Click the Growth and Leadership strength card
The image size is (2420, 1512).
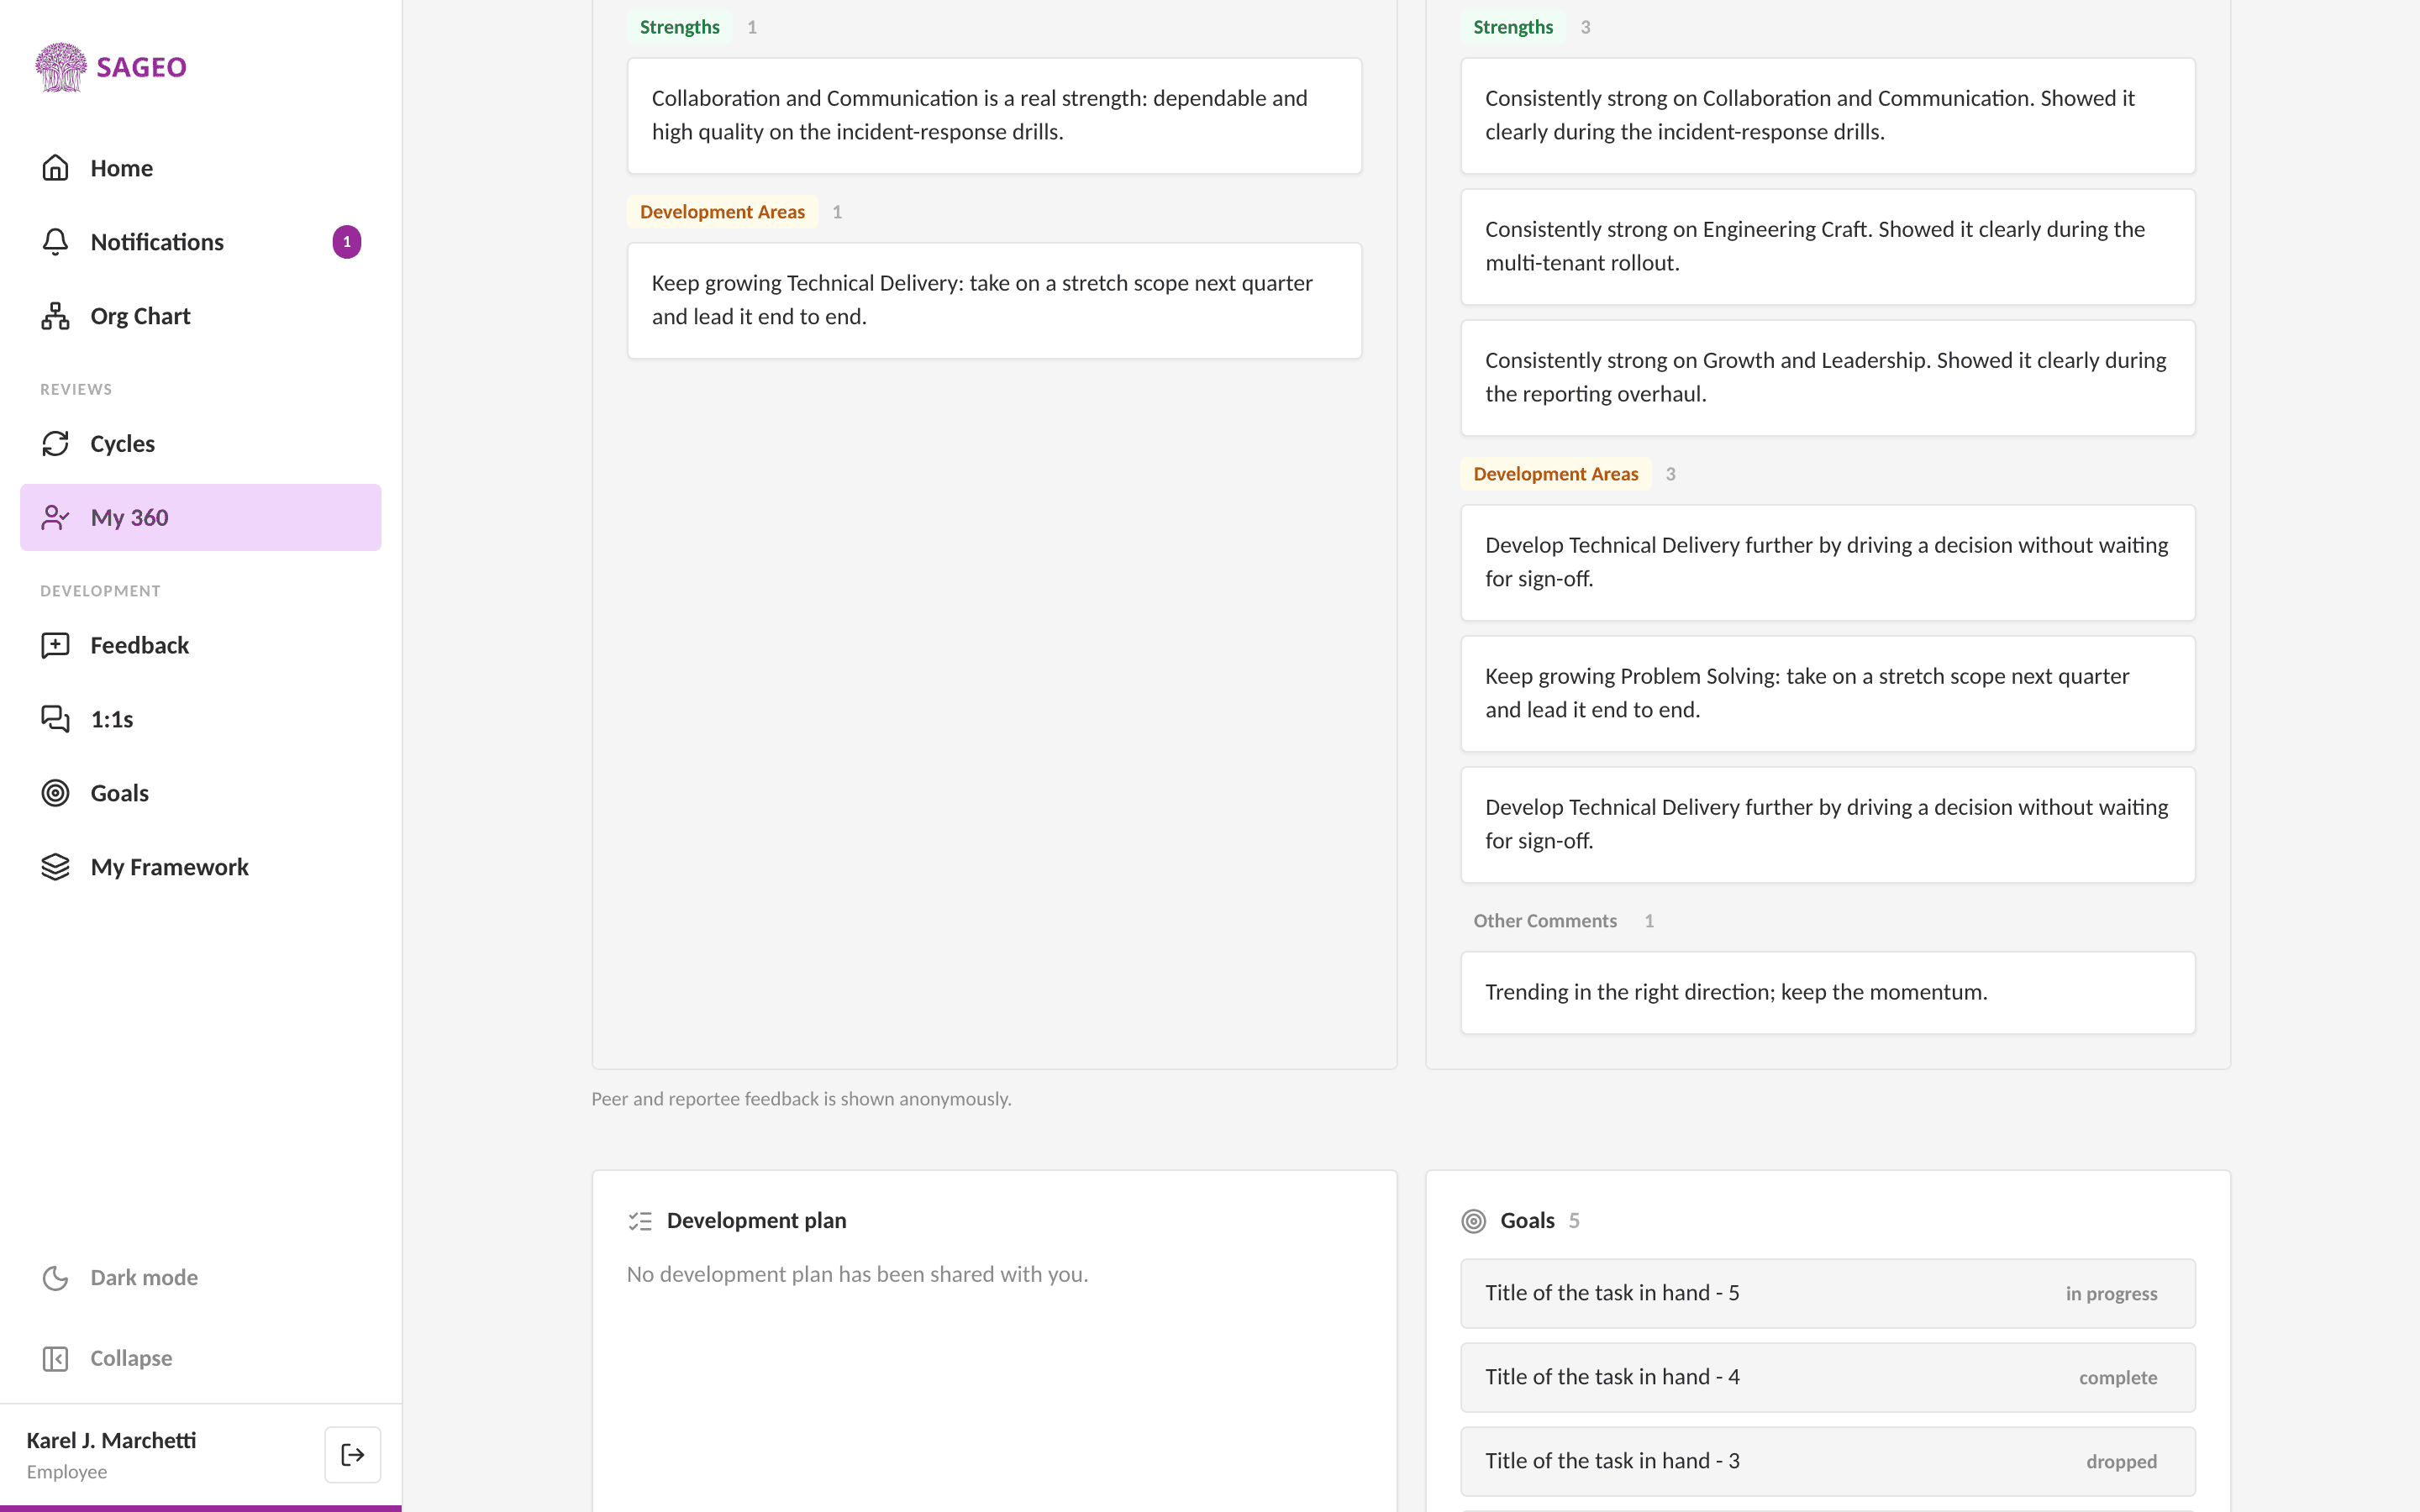click(1827, 377)
